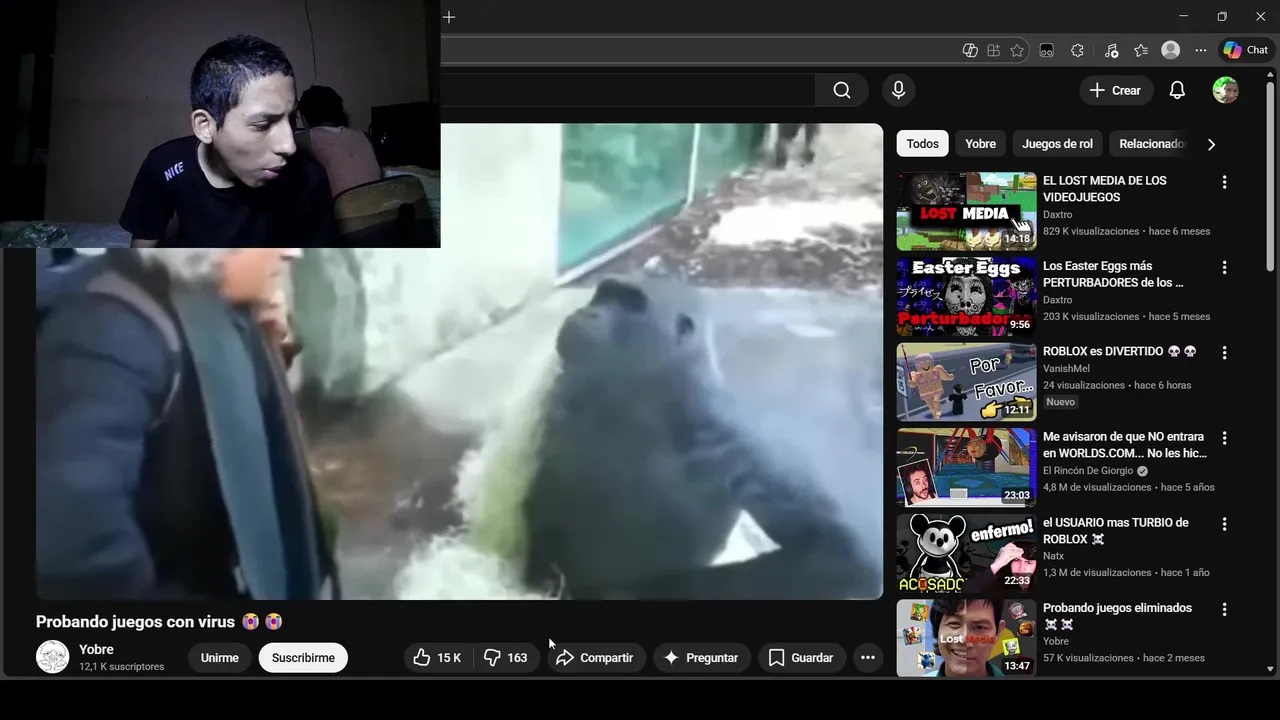Open the WORLDS.COM video thumbnail
The image size is (1280, 720).
(x=966, y=468)
